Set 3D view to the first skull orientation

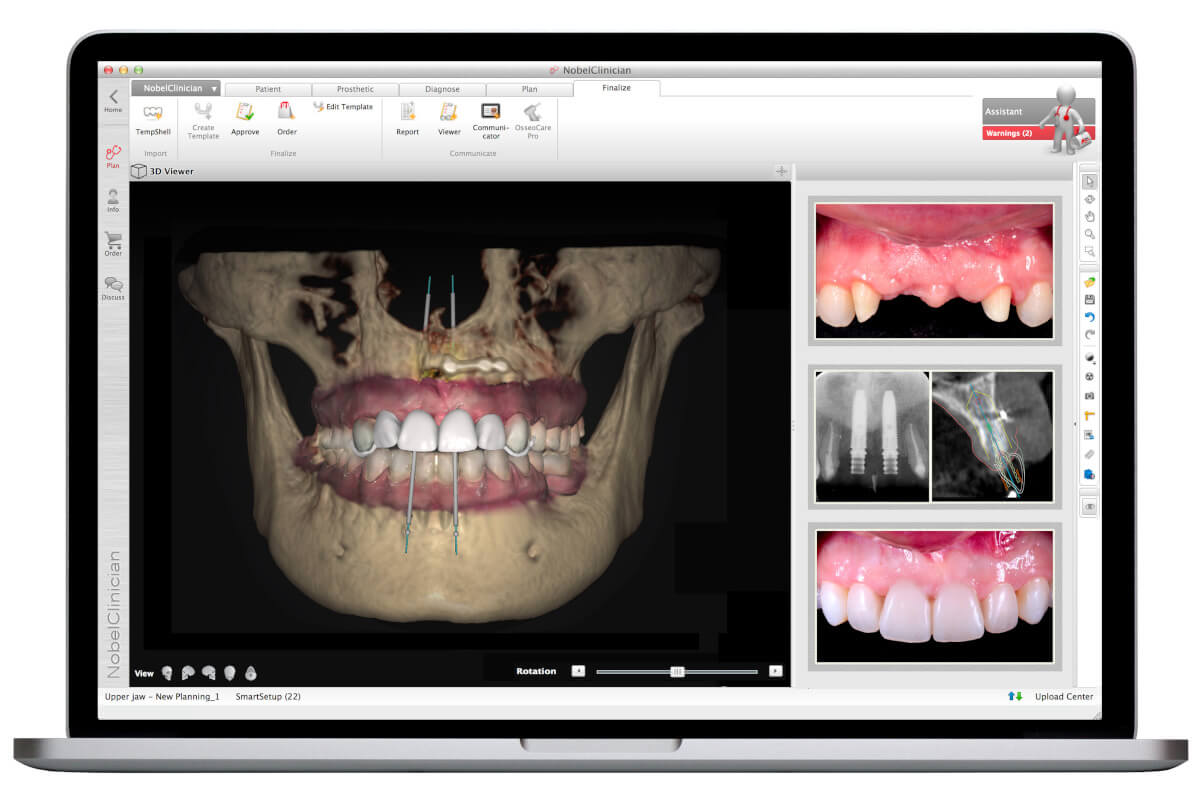pyautogui.click(x=167, y=673)
